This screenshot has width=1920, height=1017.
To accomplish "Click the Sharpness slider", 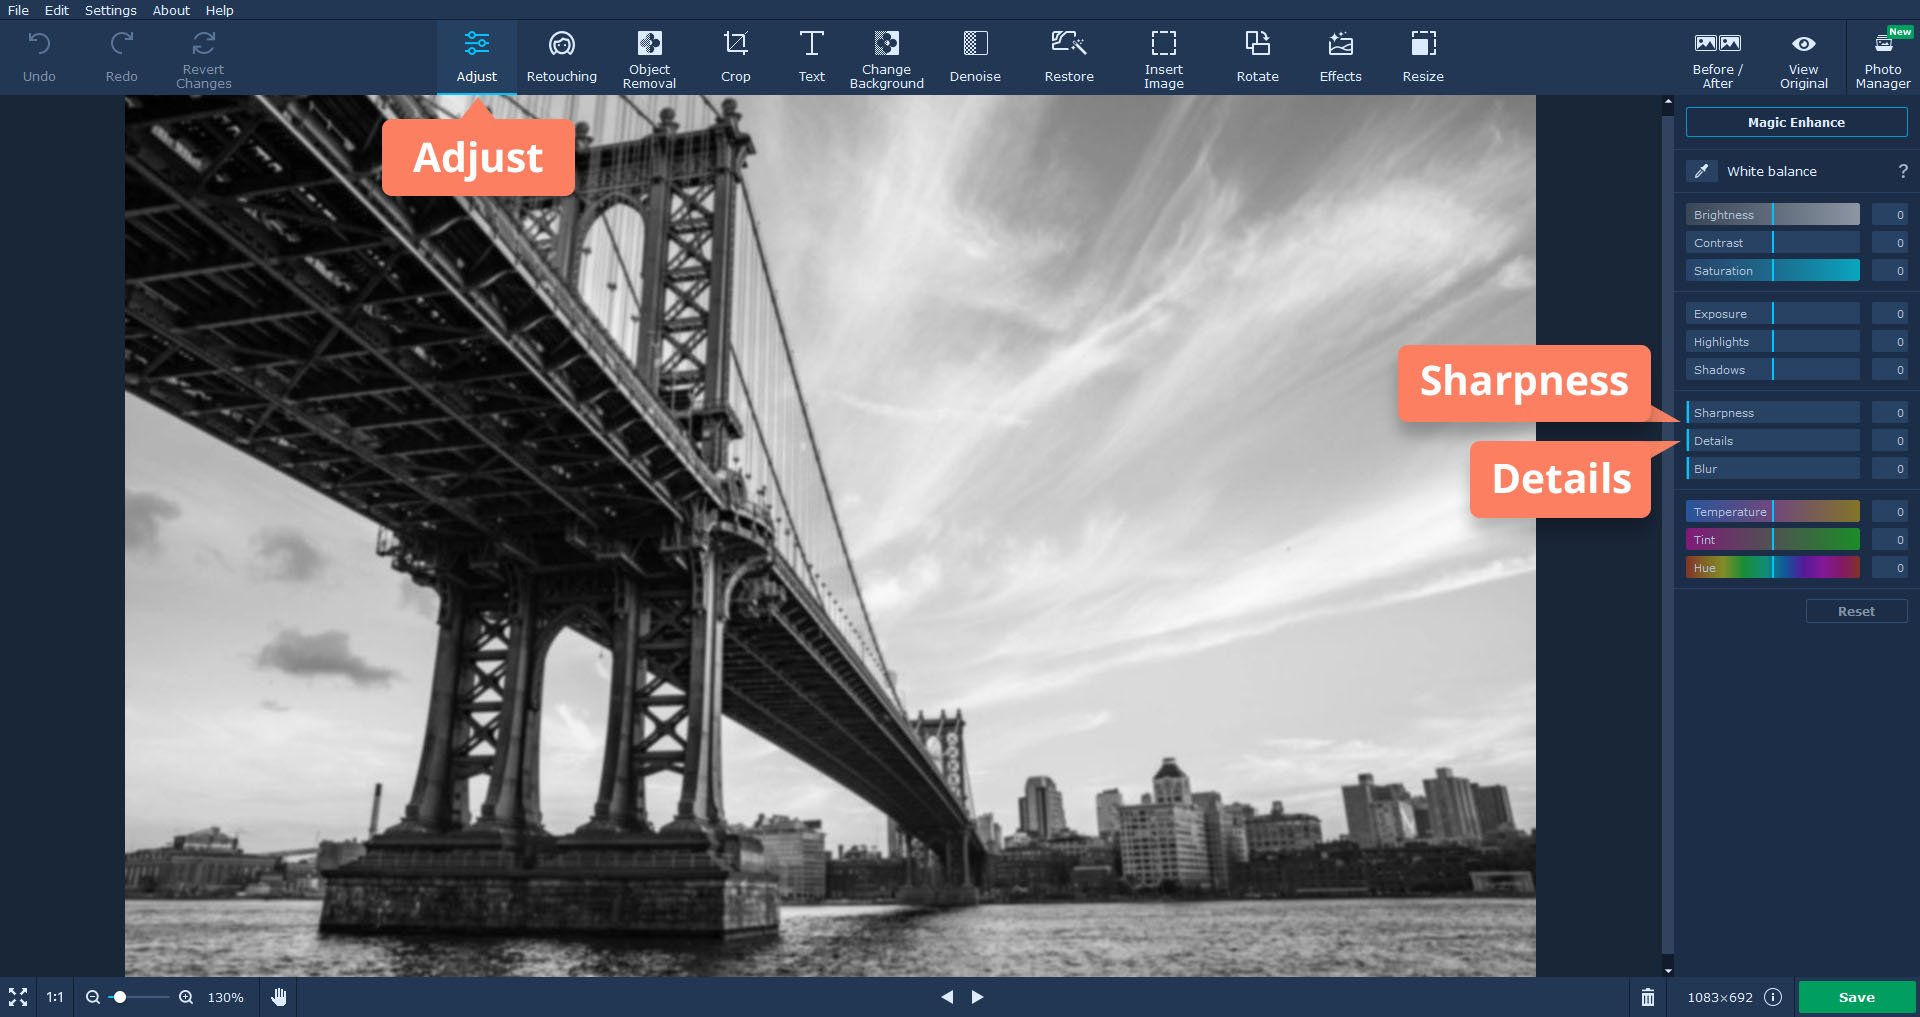I will point(1773,413).
